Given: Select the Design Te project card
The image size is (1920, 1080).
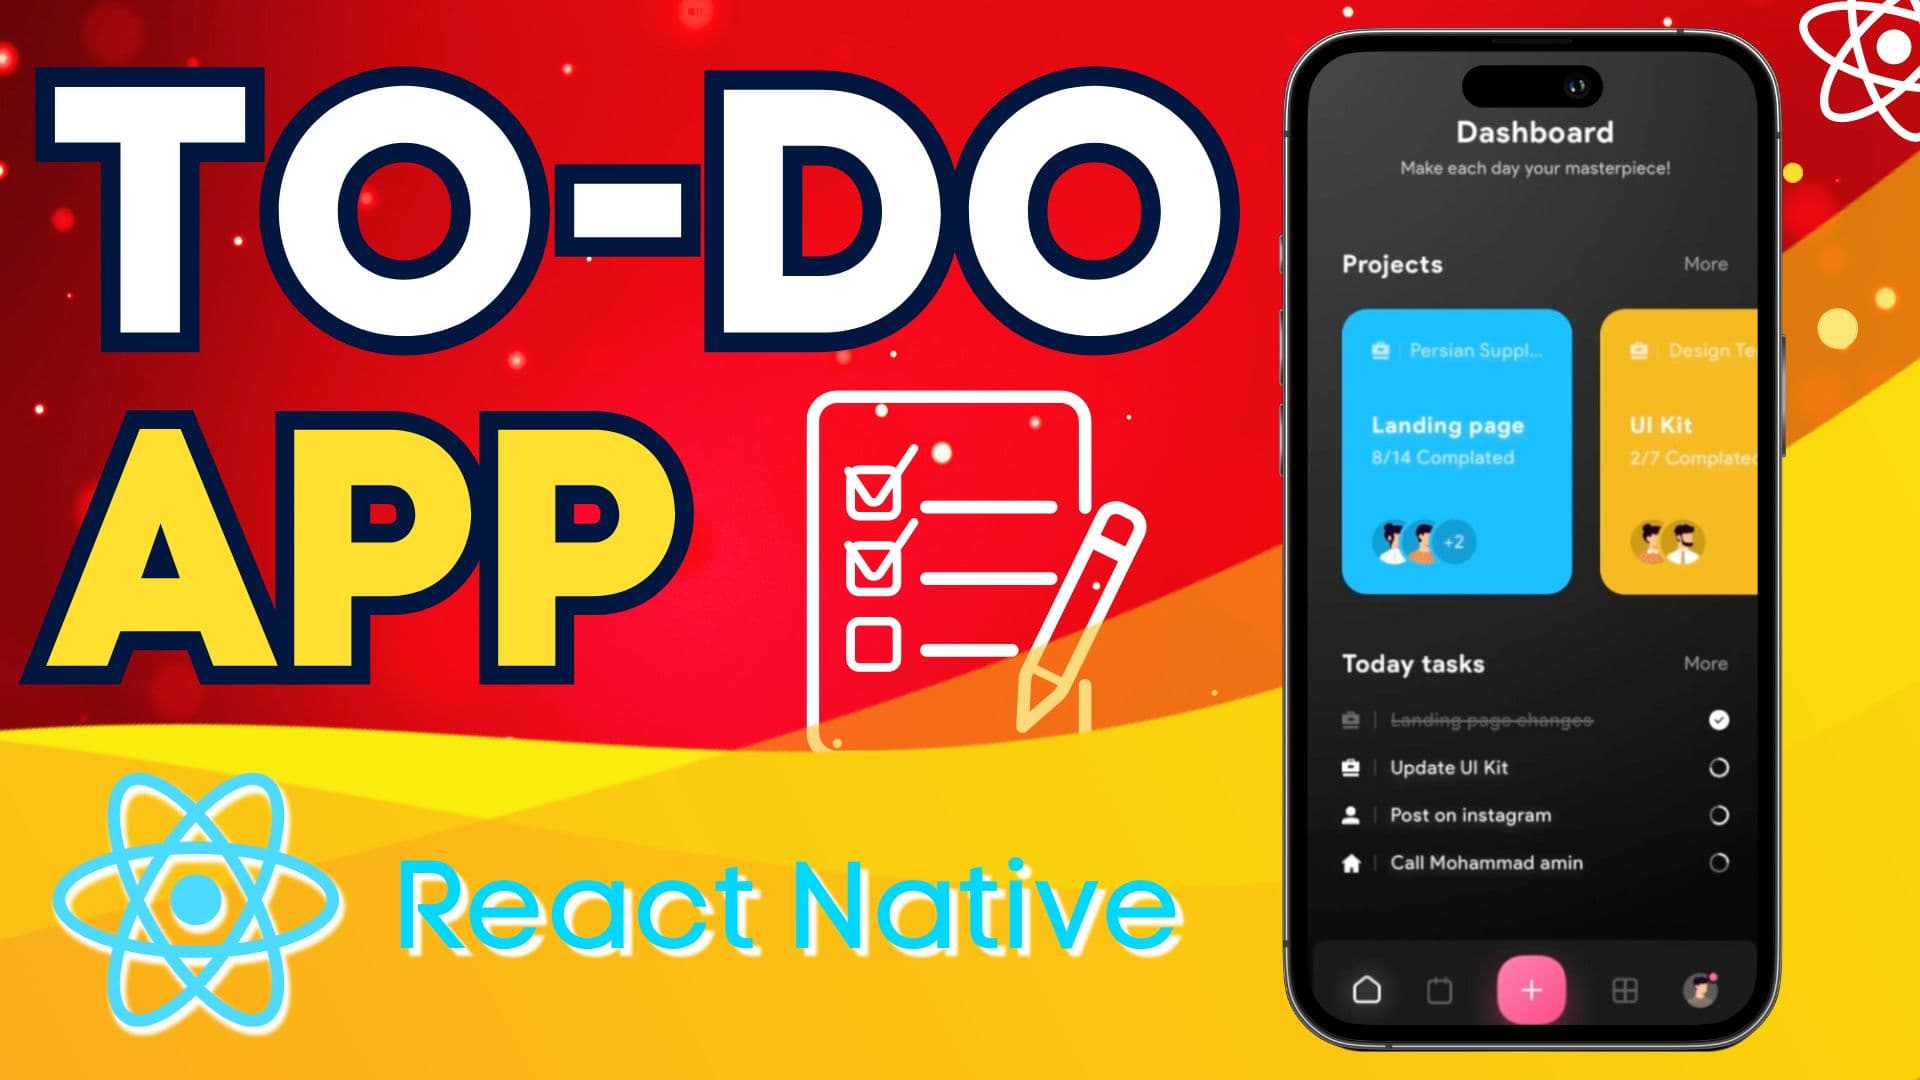Looking at the screenshot, I should click(x=1681, y=448).
